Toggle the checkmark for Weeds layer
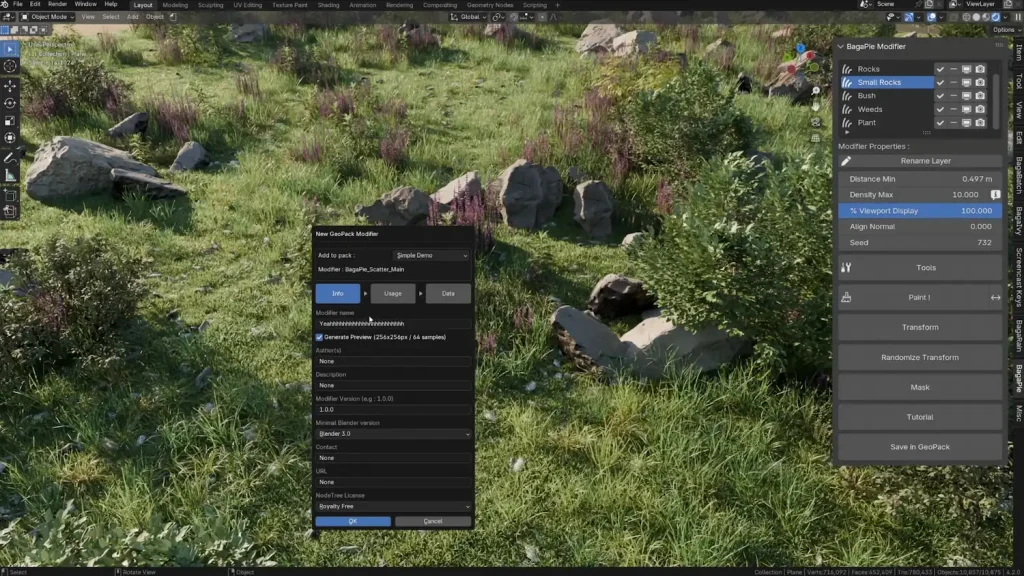The height and width of the screenshot is (576, 1024). 940,109
